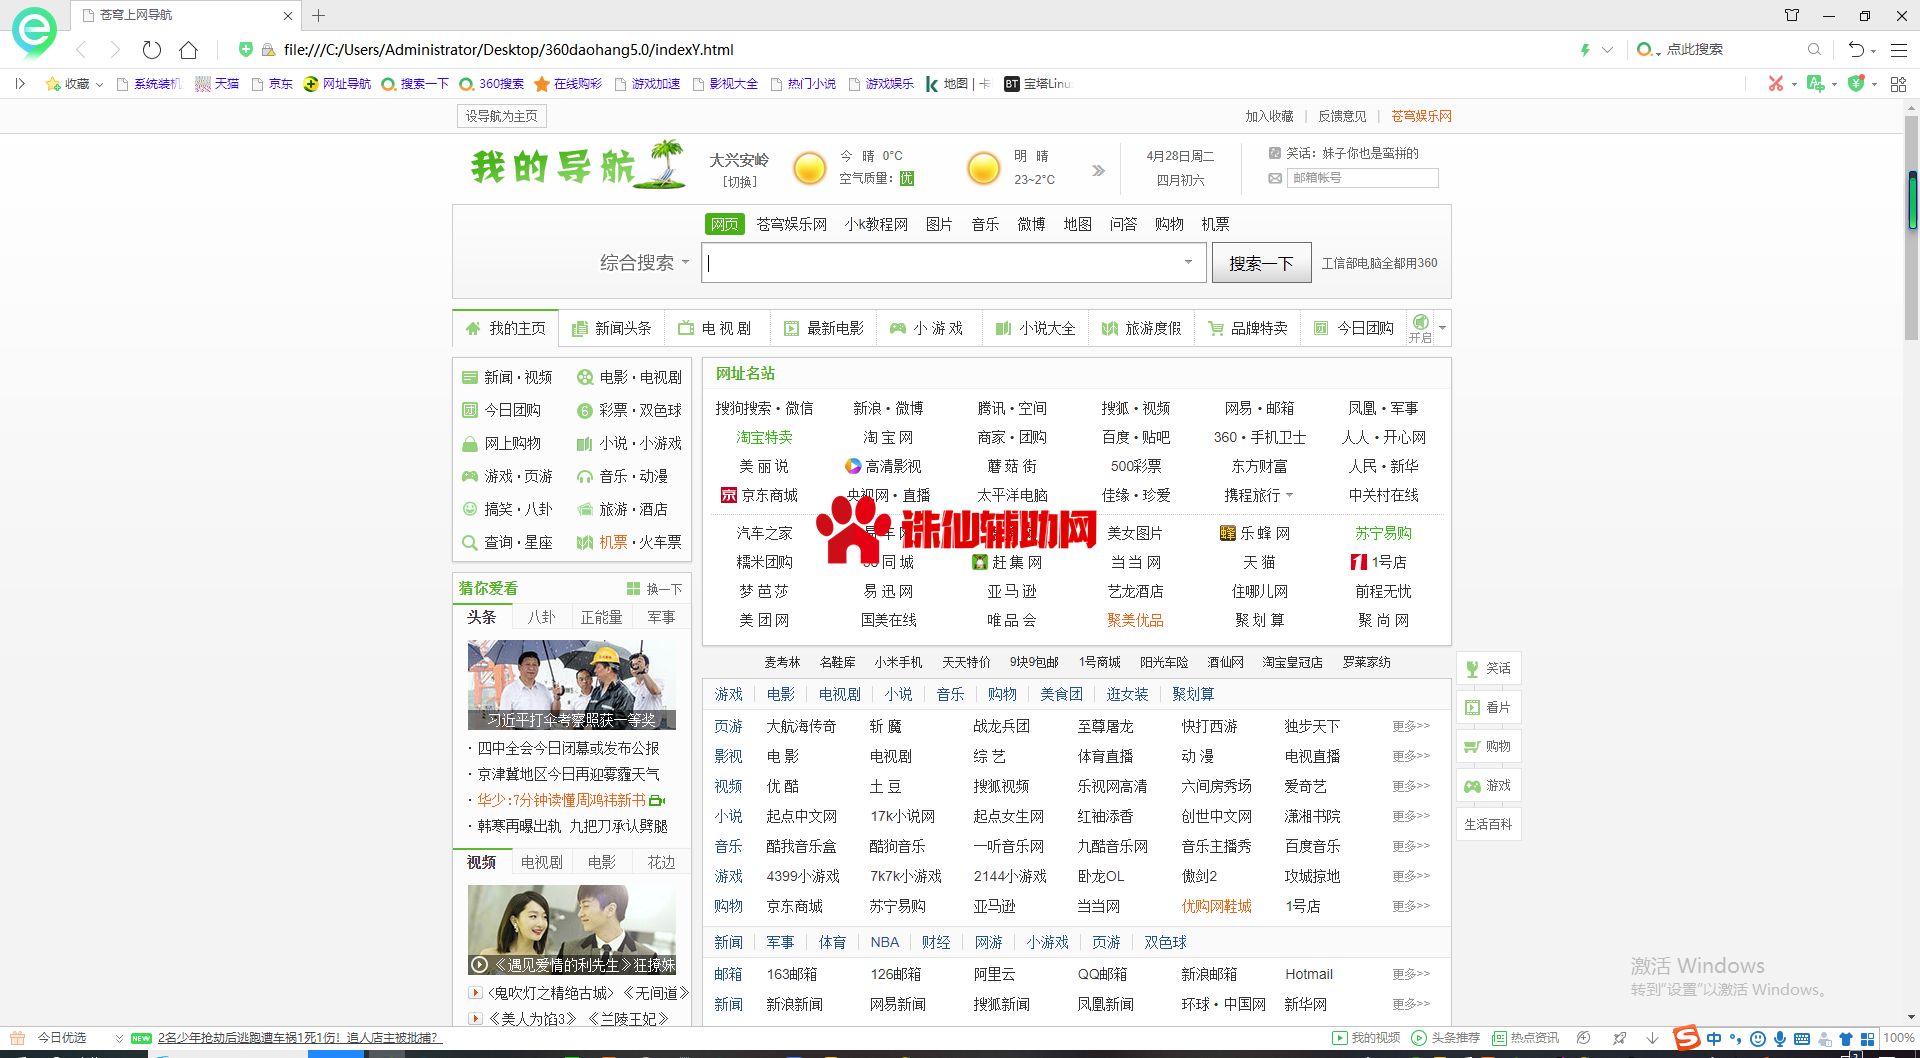Screen dimensions: 1920x1058
Task: Click the screenshot scissors icon
Action: (x=1775, y=84)
